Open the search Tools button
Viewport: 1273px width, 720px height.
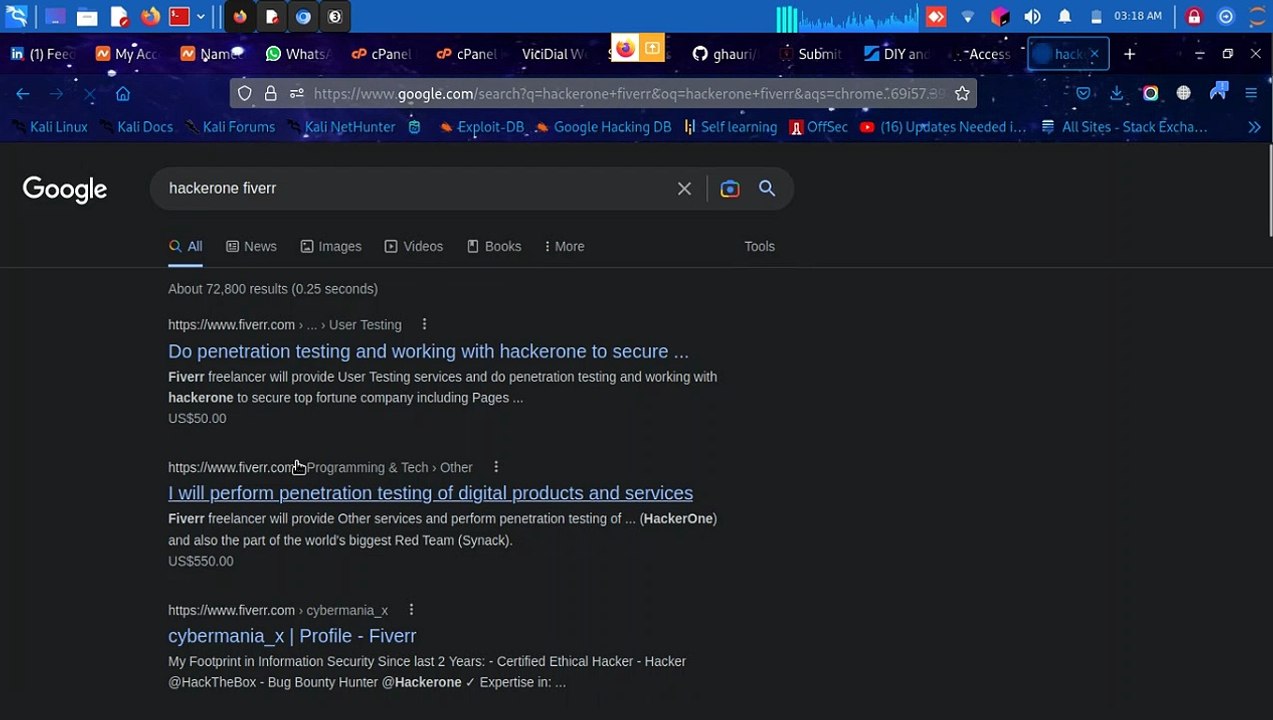(x=759, y=246)
